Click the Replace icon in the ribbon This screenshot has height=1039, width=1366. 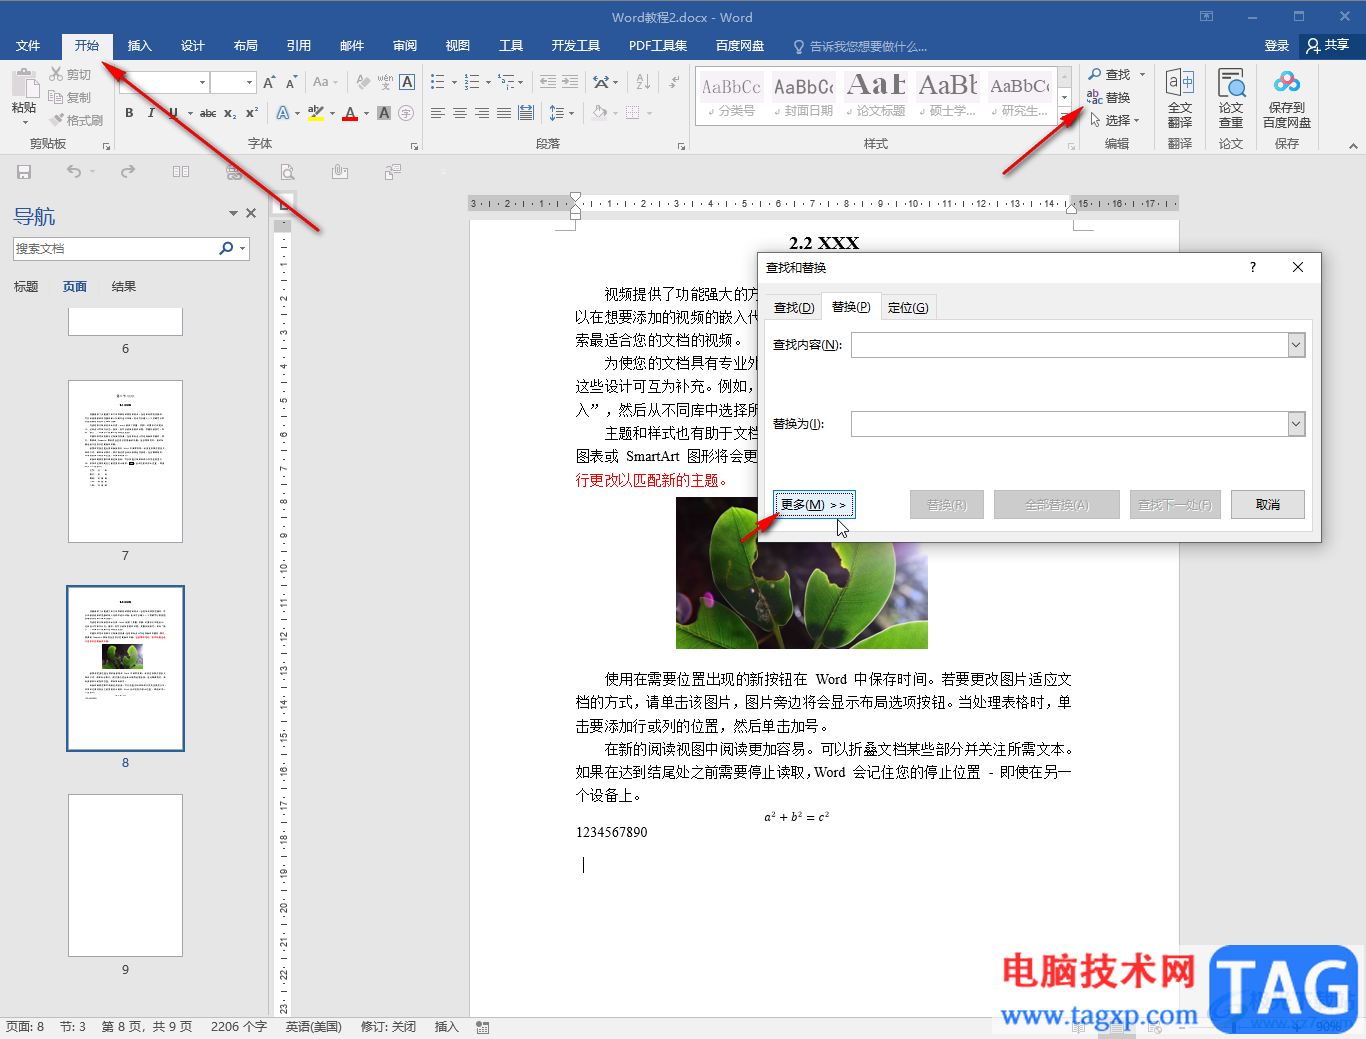[1095, 97]
